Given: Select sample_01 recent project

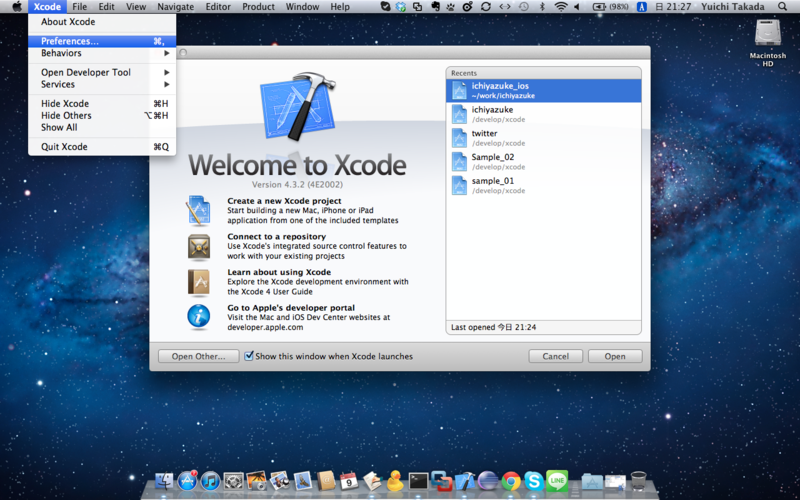Looking at the screenshot, I should 543,185.
